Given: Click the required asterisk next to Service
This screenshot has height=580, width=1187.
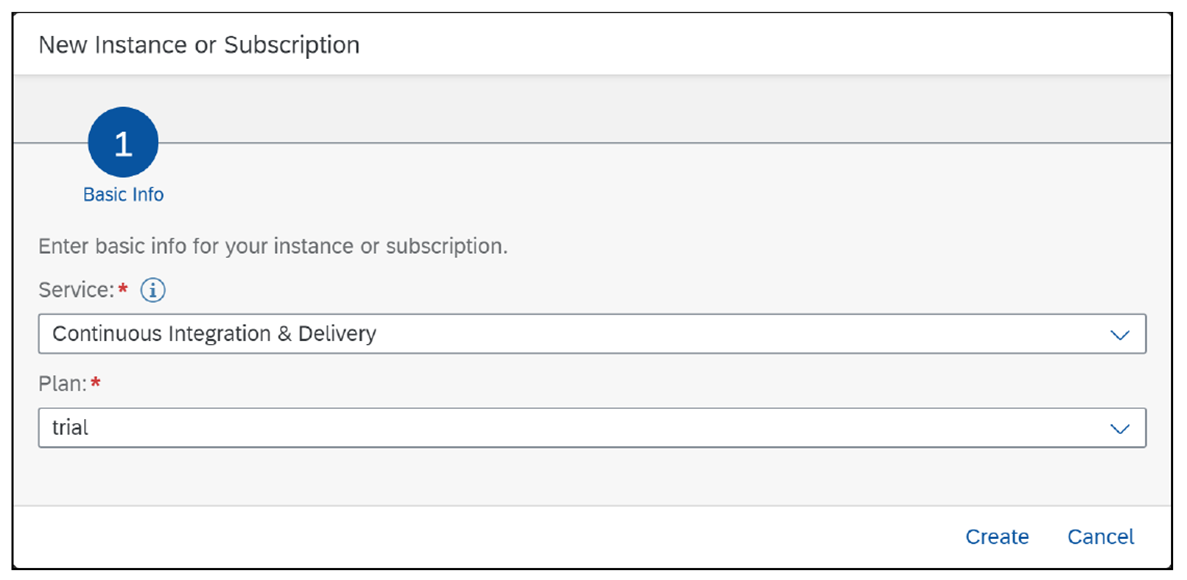Looking at the screenshot, I should [125, 288].
